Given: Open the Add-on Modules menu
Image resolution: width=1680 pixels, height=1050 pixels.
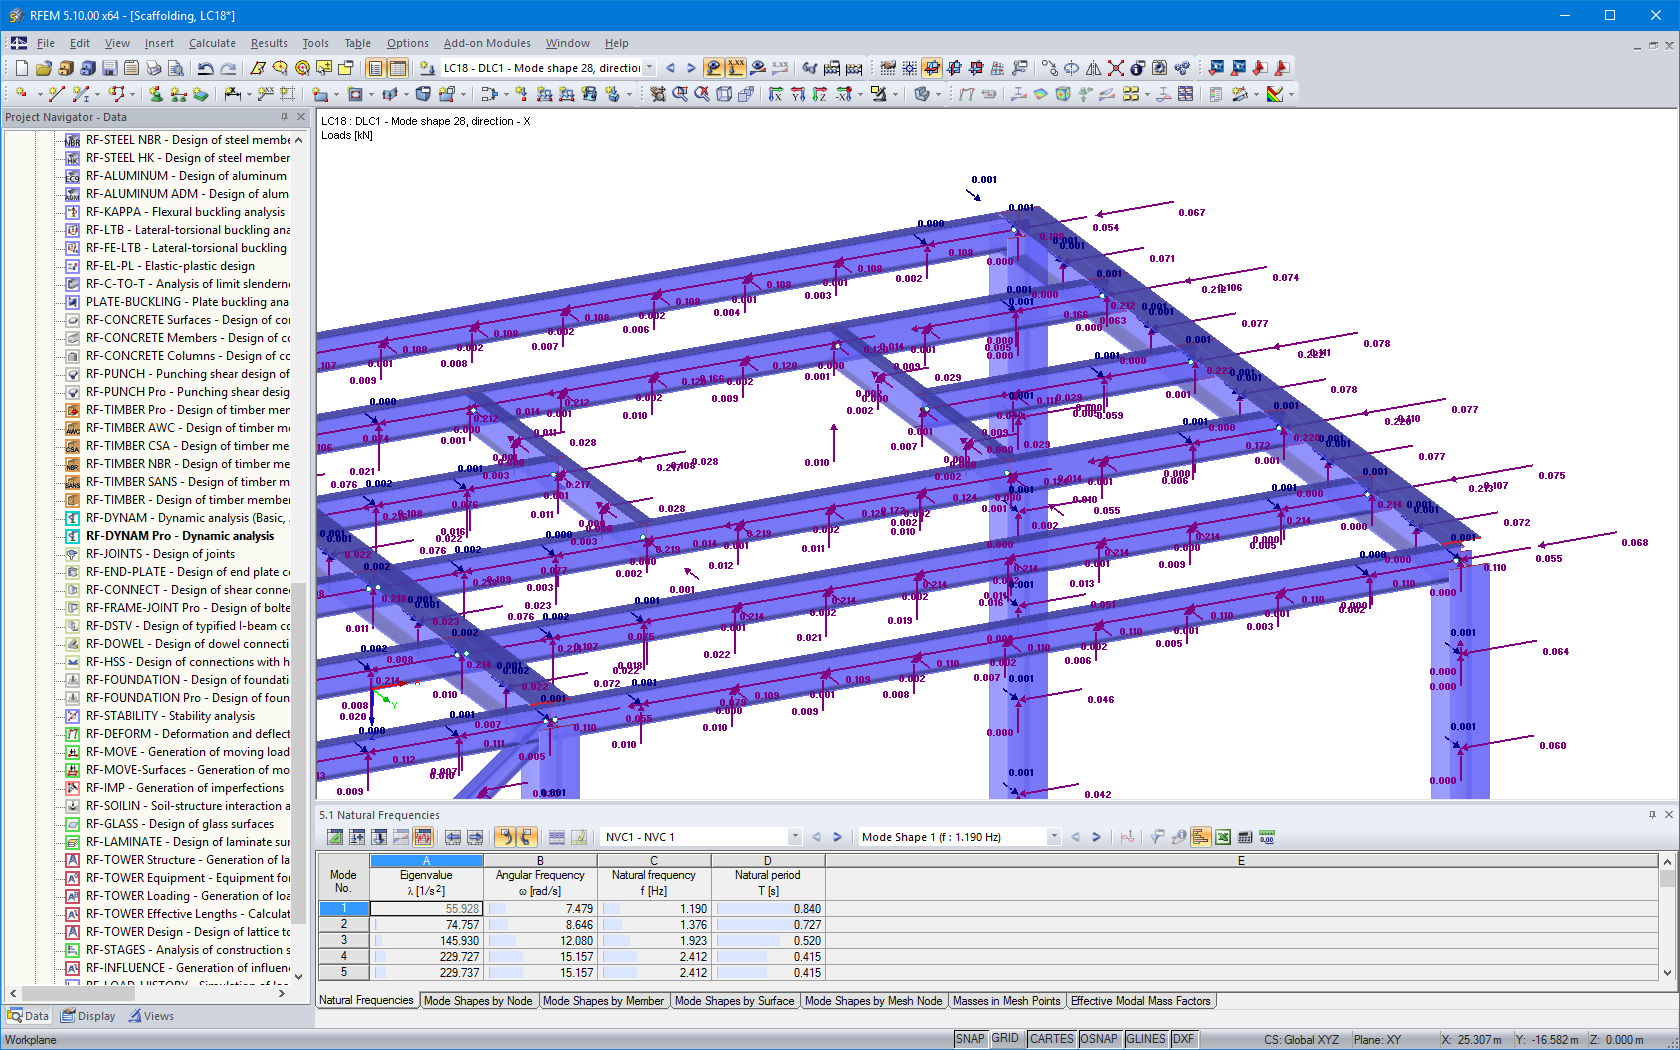Looking at the screenshot, I should pyautogui.click(x=487, y=43).
